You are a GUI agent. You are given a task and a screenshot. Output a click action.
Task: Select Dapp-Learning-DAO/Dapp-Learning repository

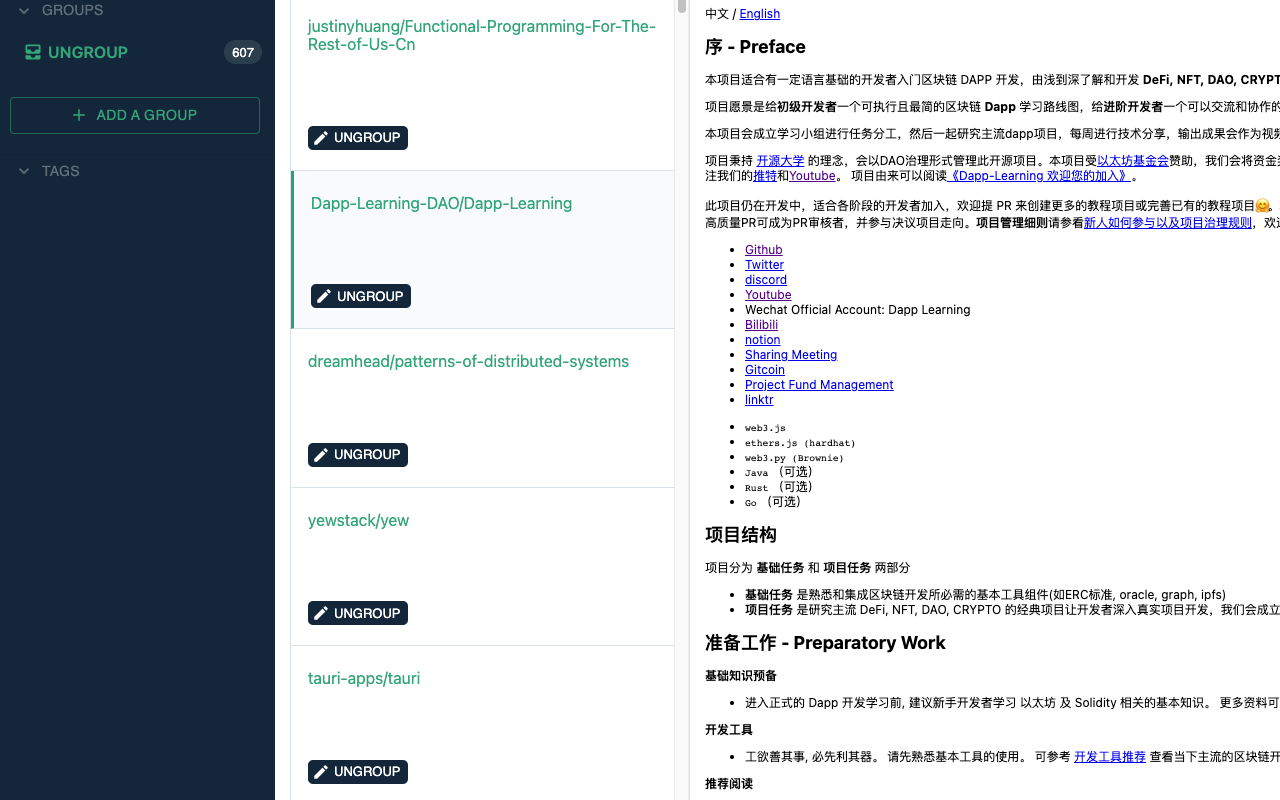pos(441,203)
